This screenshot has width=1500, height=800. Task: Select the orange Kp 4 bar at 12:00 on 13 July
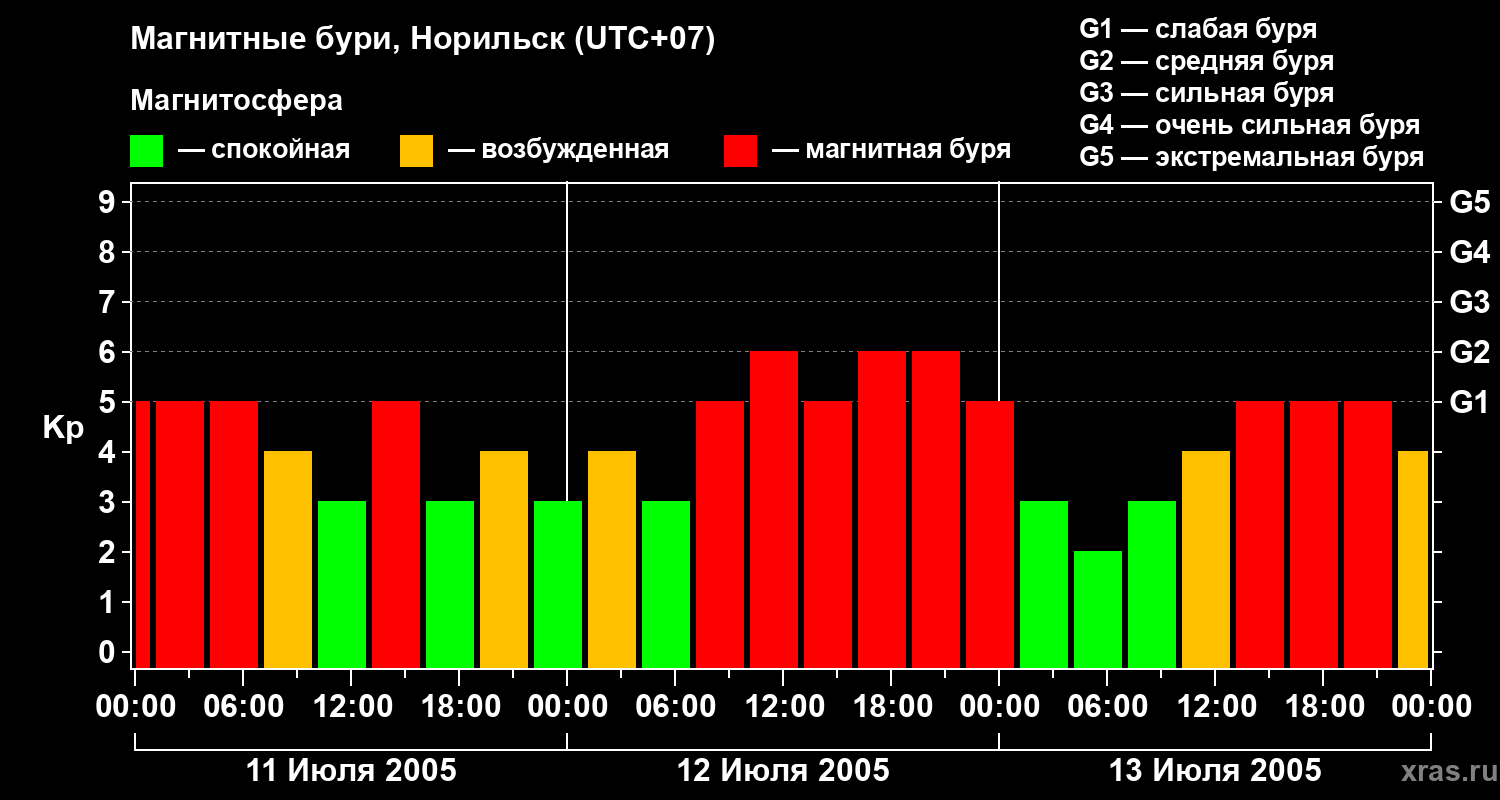[1206, 559]
